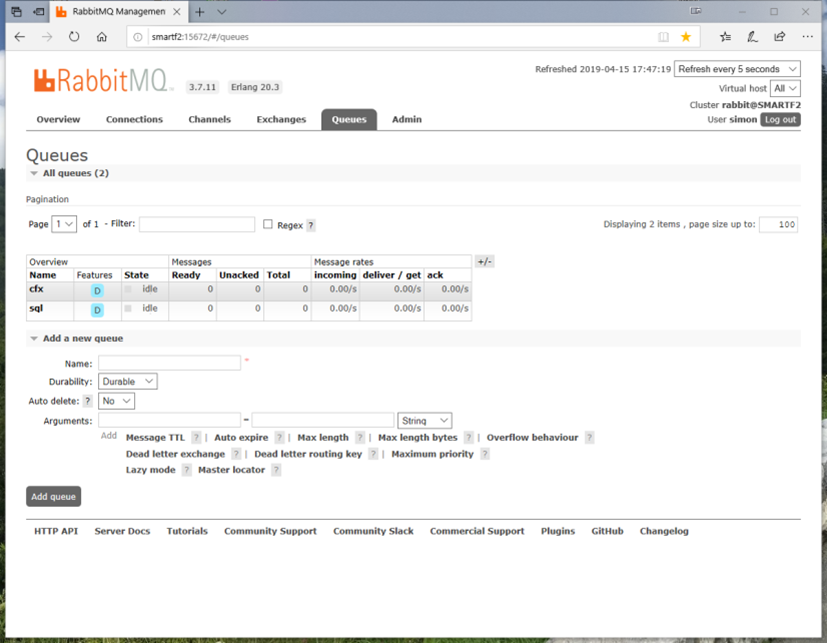Image resolution: width=827 pixels, height=643 pixels.
Task: Switch to the Connections tab
Action: point(134,119)
